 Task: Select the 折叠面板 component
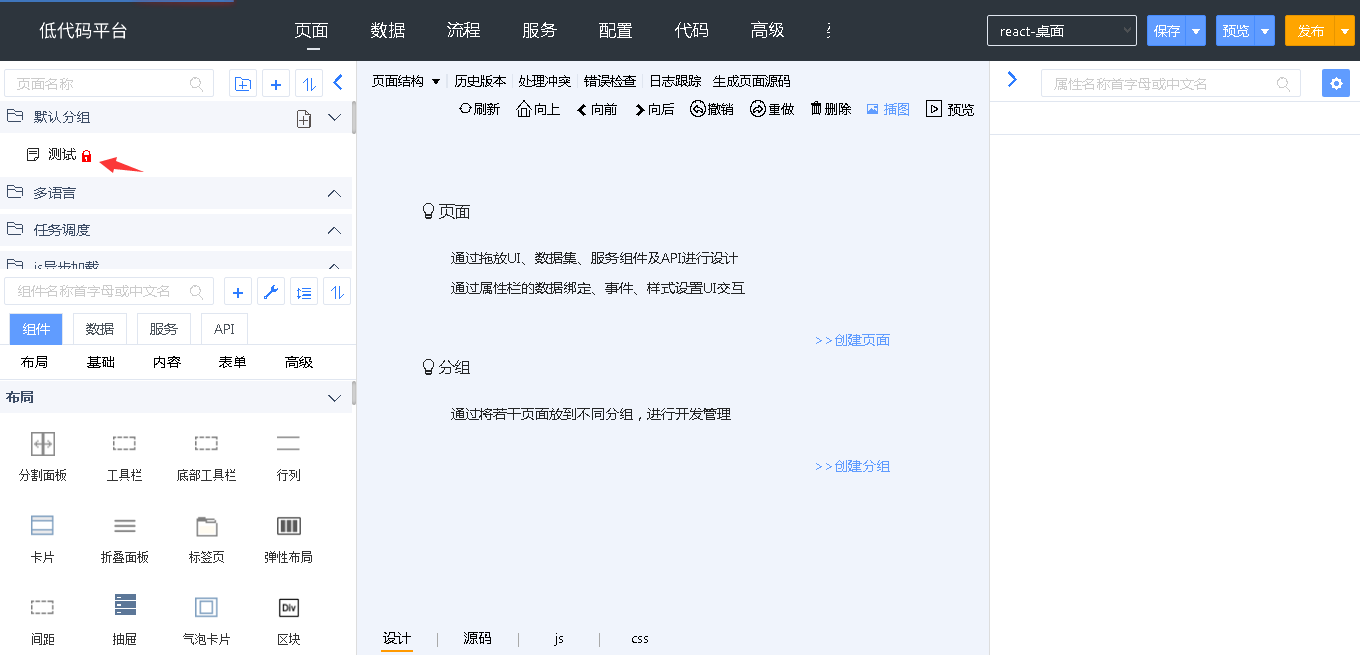(125, 539)
